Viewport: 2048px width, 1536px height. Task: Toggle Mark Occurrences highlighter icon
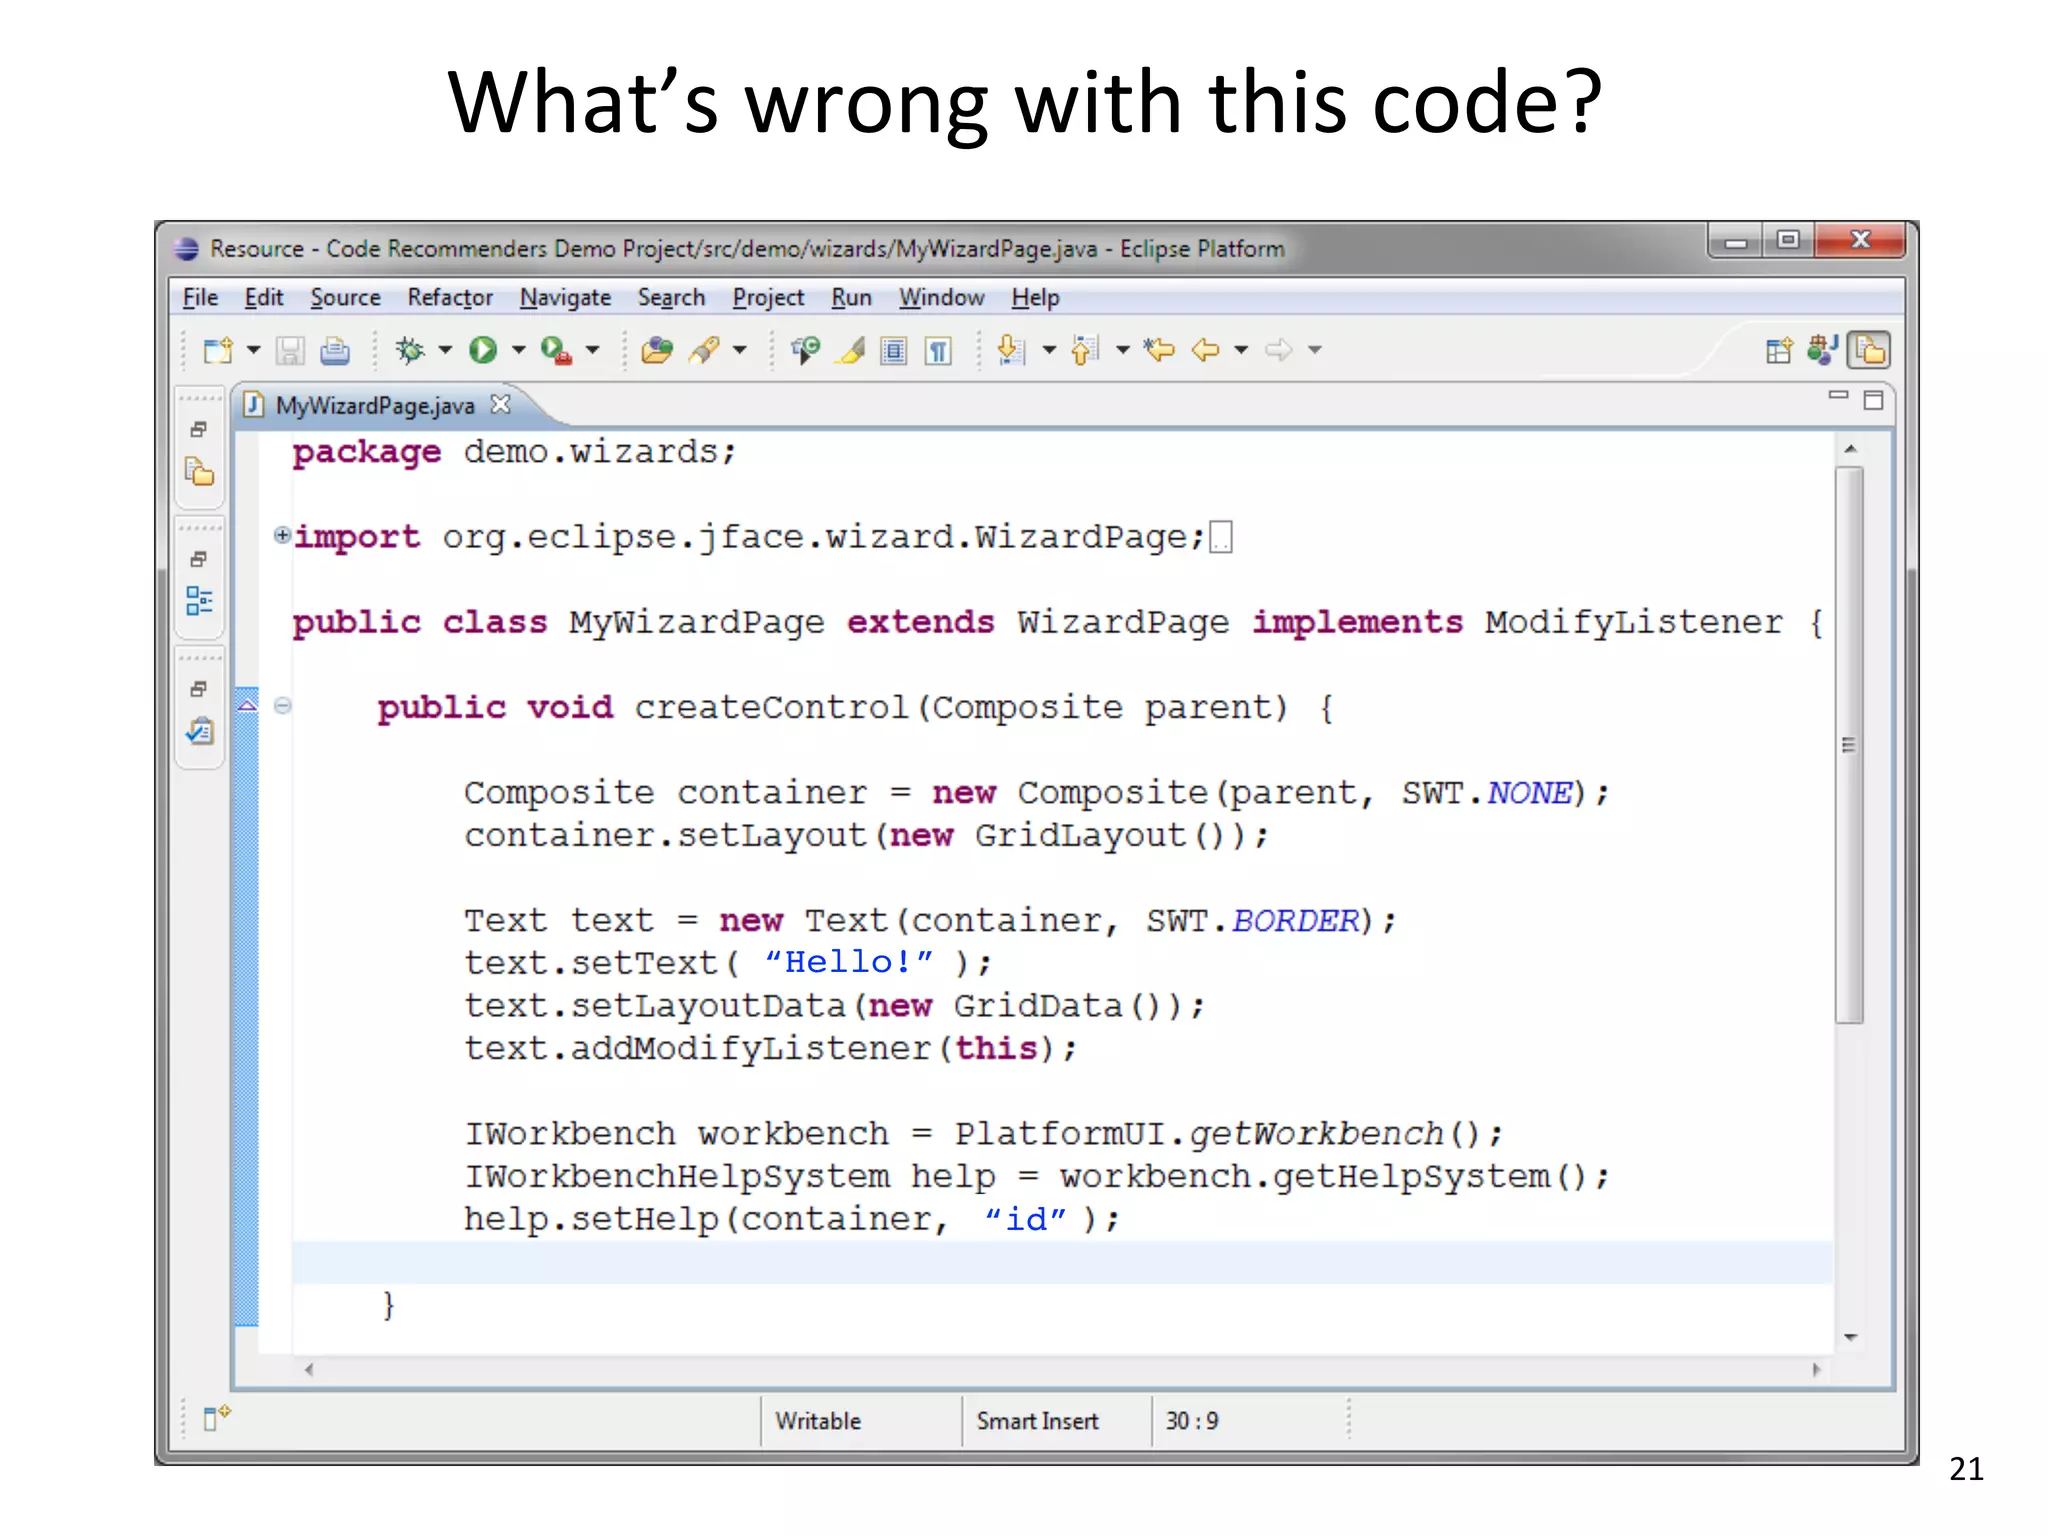[x=851, y=350]
